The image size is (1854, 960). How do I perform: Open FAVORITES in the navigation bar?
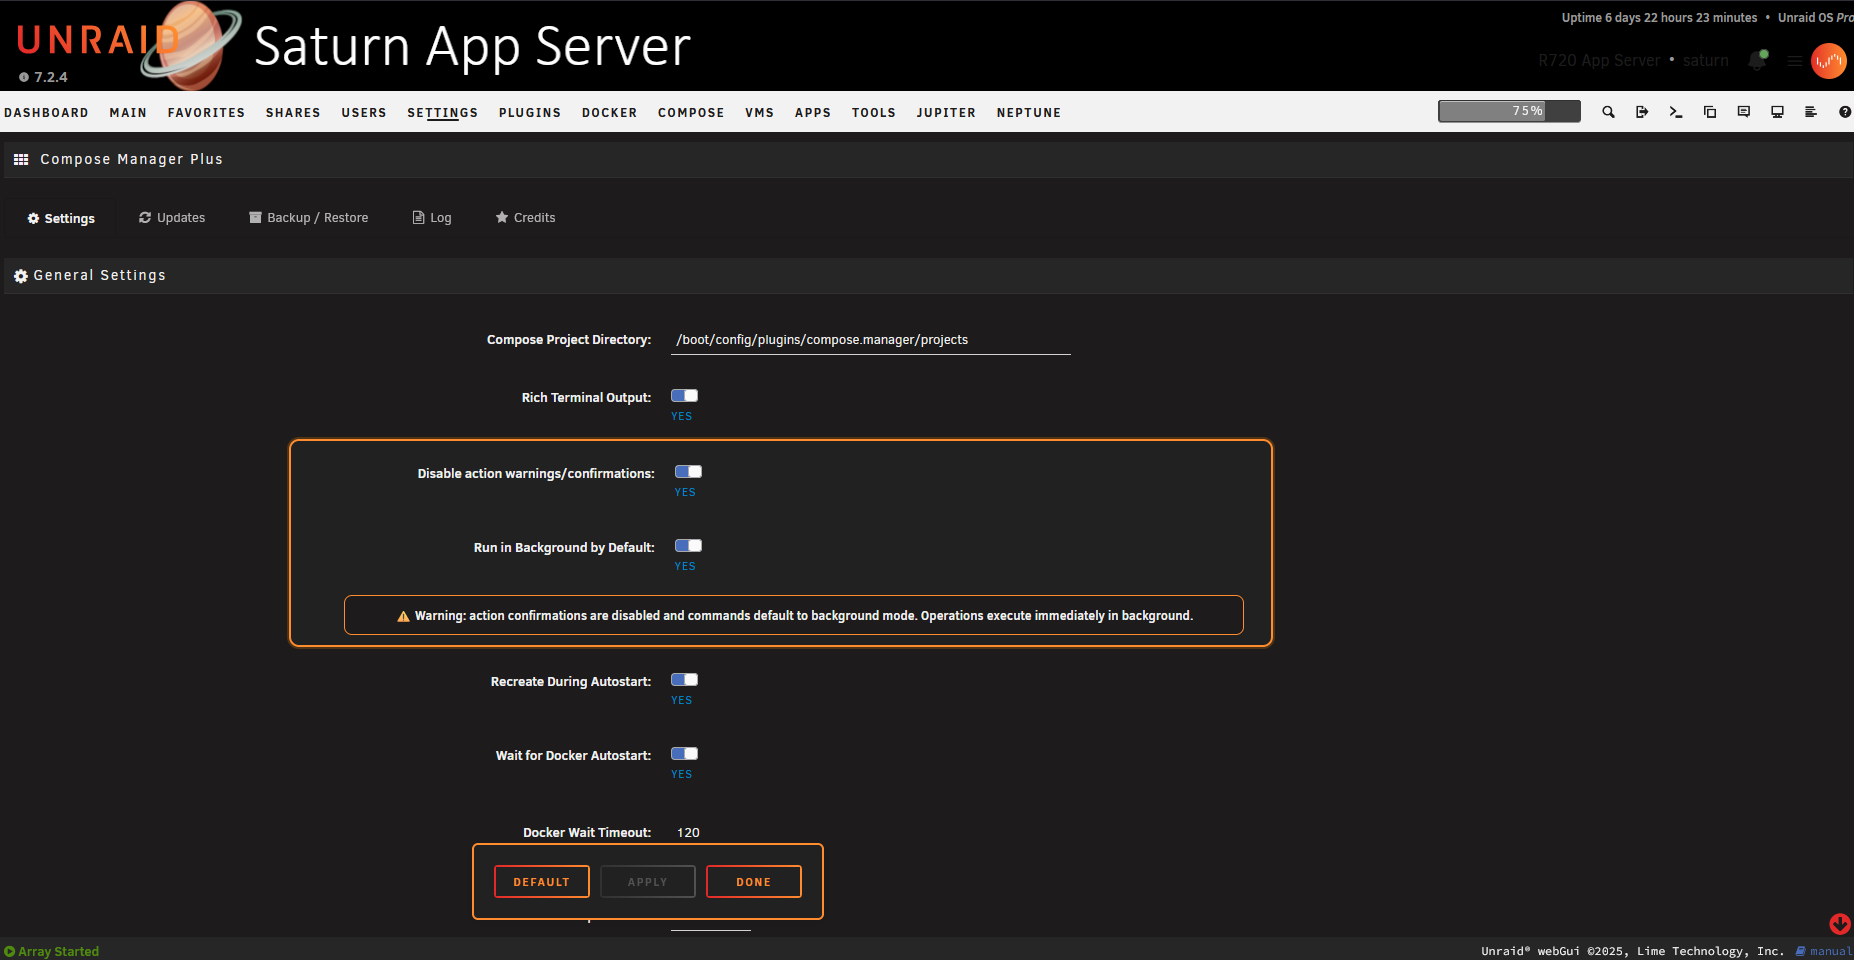coord(206,113)
